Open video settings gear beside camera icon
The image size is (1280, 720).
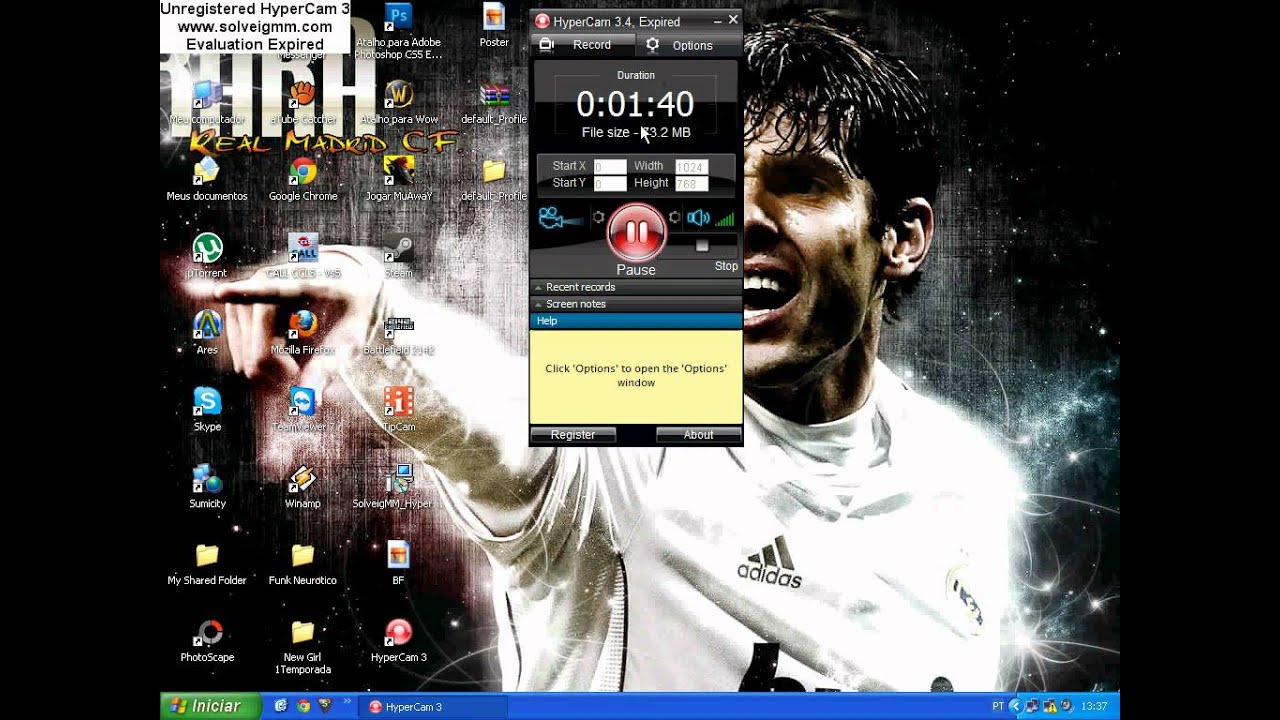point(598,217)
